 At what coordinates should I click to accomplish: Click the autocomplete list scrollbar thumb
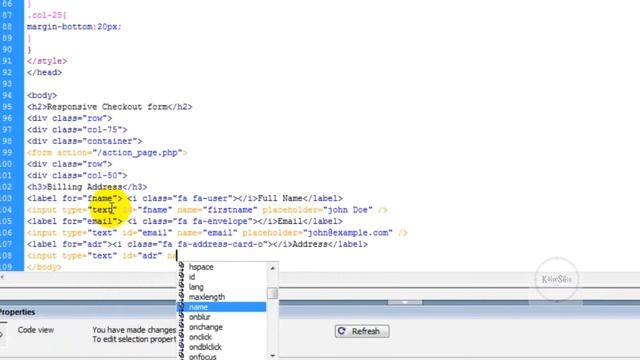pyautogui.click(x=272, y=293)
